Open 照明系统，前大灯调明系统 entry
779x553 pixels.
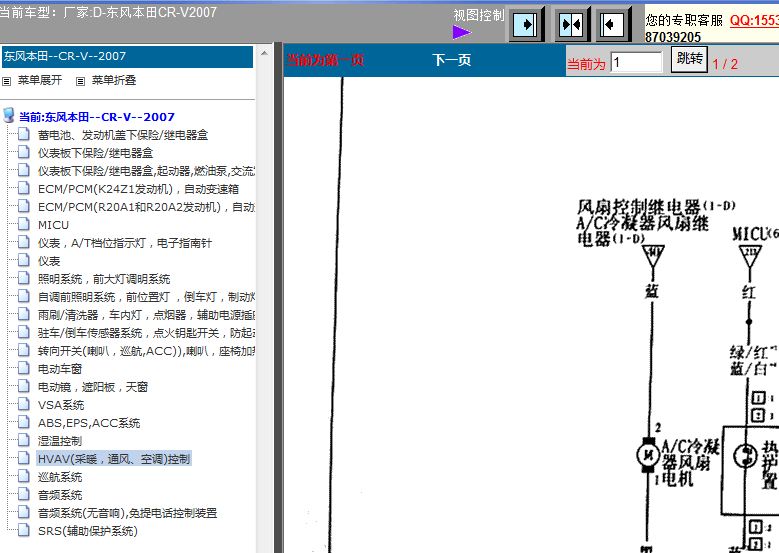[x=104, y=279]
